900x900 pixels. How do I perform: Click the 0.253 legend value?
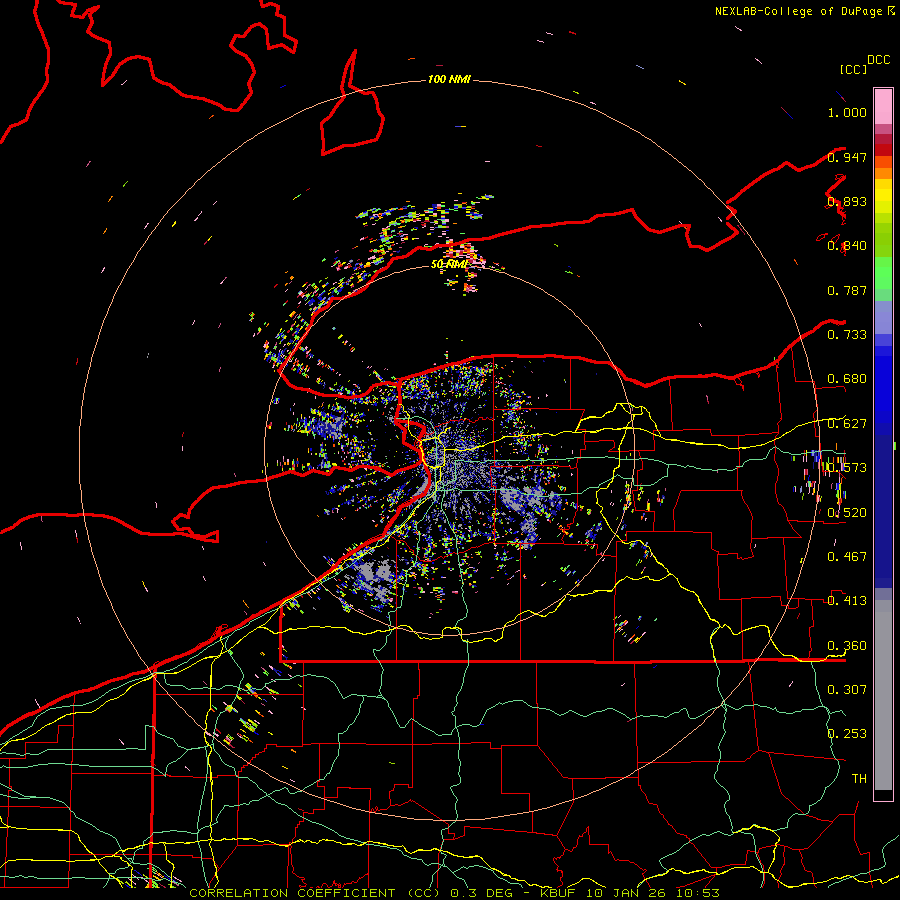(847, 734)
